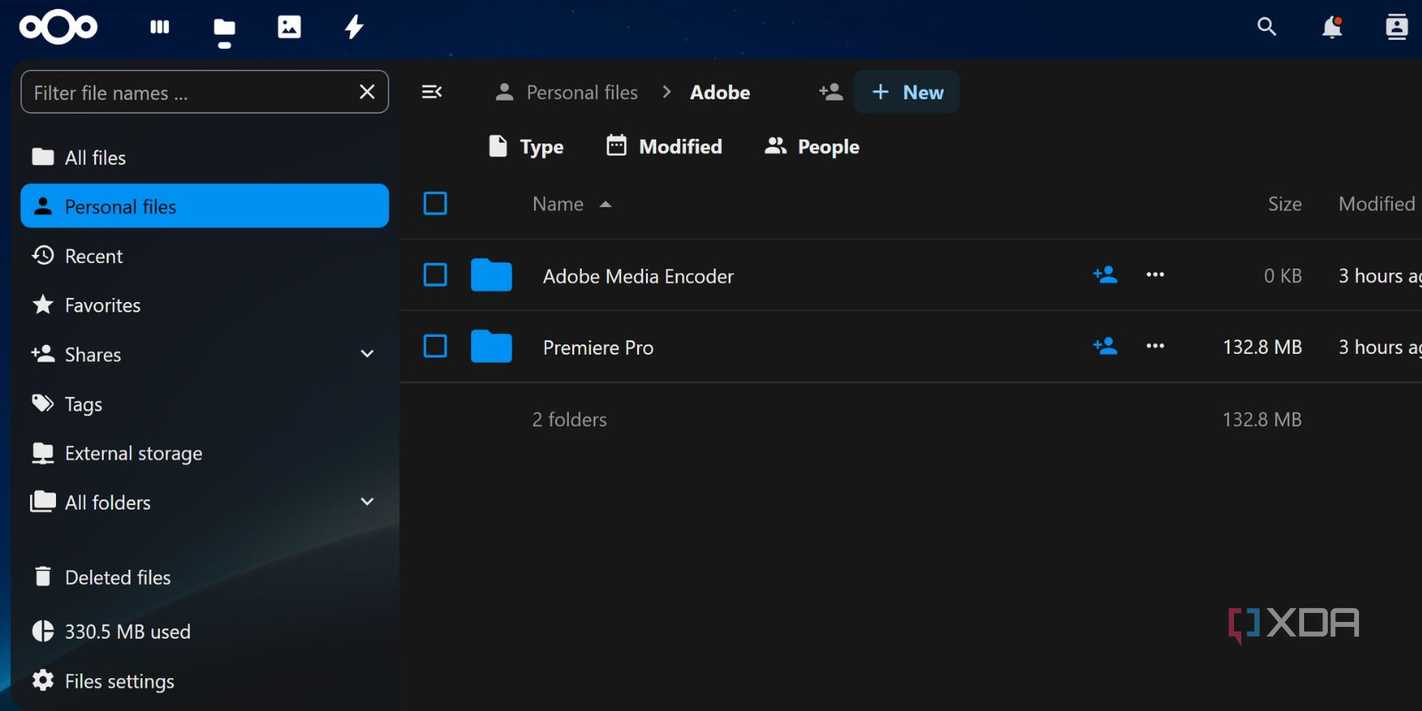This screenshot has width=1422, height=711.
Task: Click the Adobe breadcrumb
Action: [720, 92]
